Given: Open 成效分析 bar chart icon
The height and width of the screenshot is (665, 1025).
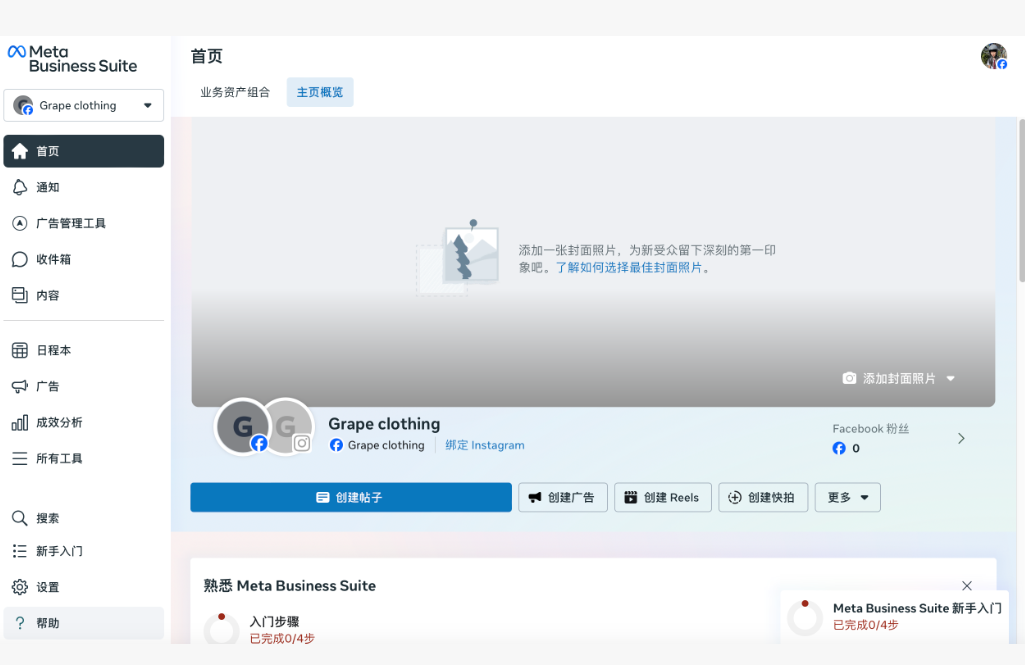Looking at the screenshot, I should pyautogui.click(x=19, y=423).
